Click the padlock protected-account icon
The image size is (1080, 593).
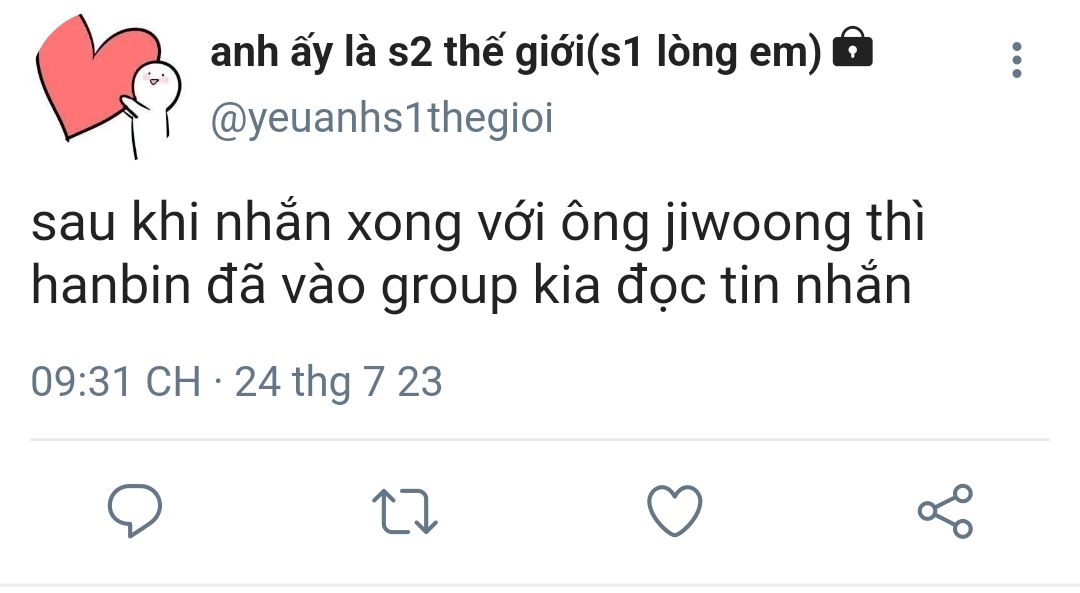pyautogui.click(x=853, y=48)
